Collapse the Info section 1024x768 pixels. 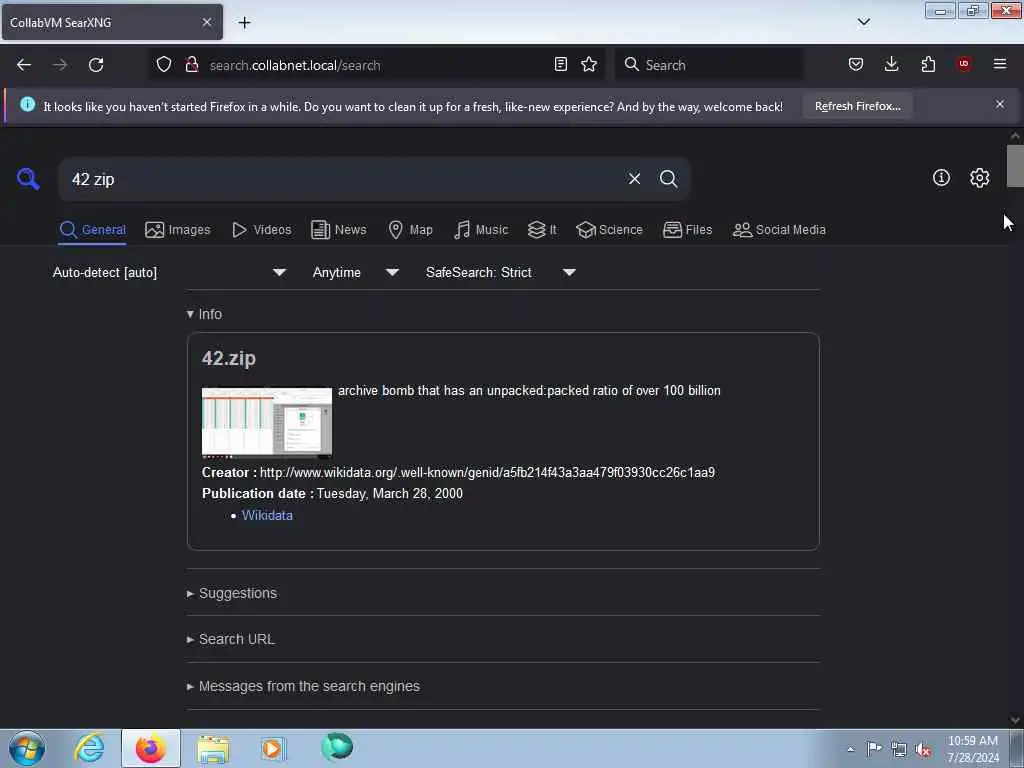coord(204,314)
